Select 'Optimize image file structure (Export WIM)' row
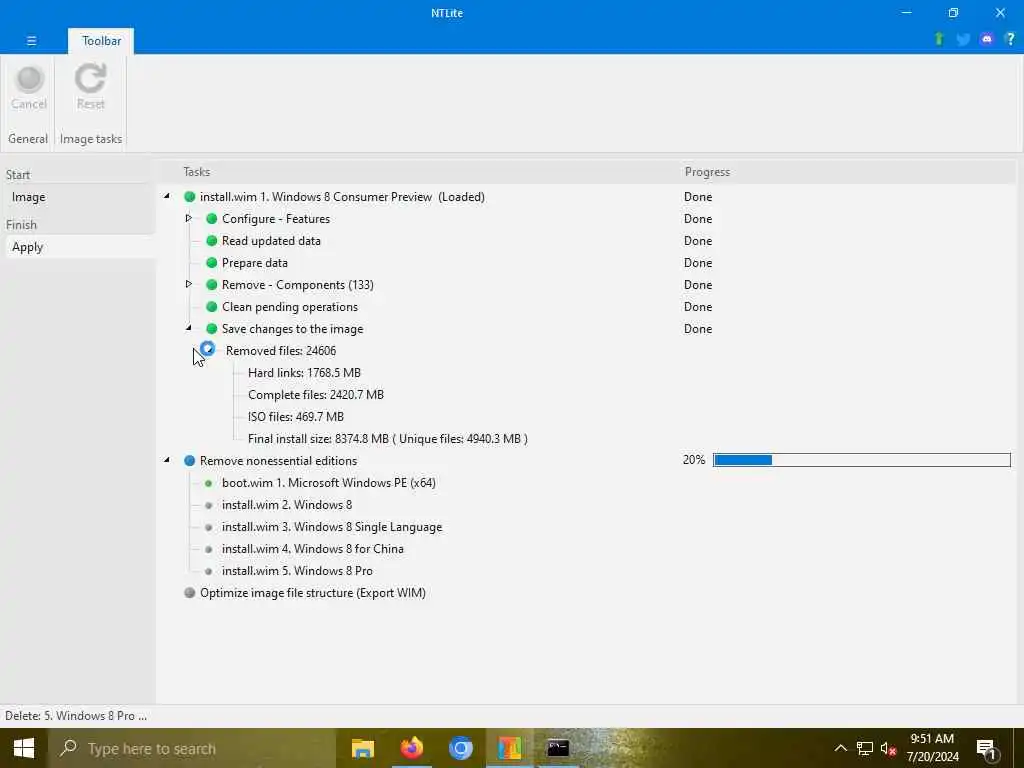The width and height of the screenshot is (1024, 768). tap(313, 592)
